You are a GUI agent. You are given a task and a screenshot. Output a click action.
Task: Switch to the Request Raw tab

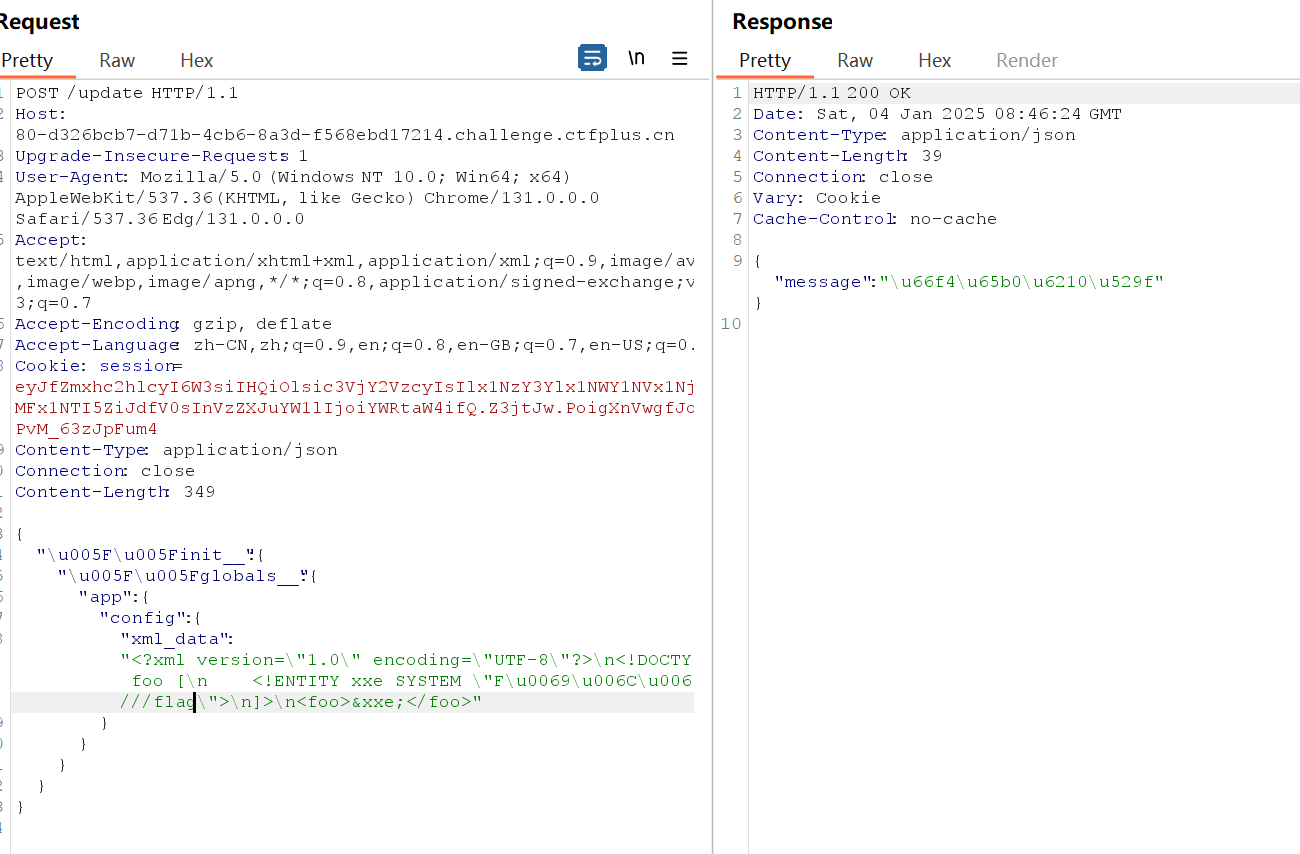117,60
